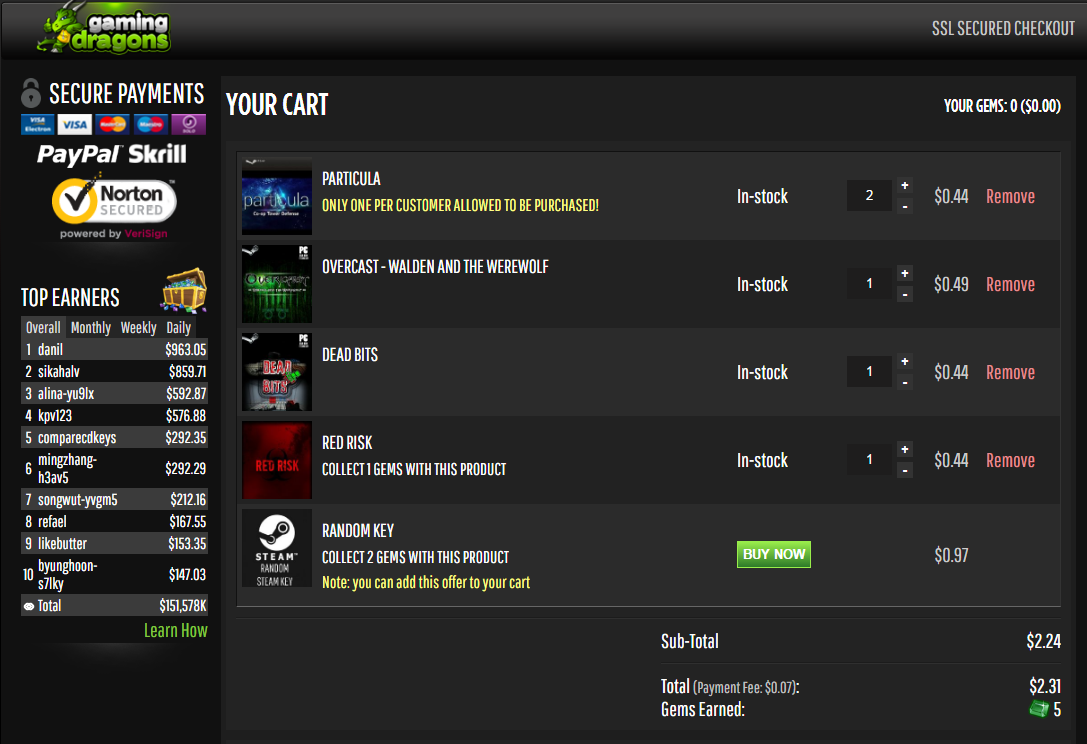Remove Particula from the cart
The width and height of the screenshot is (1087, 744).
(x=1010, y=196)
